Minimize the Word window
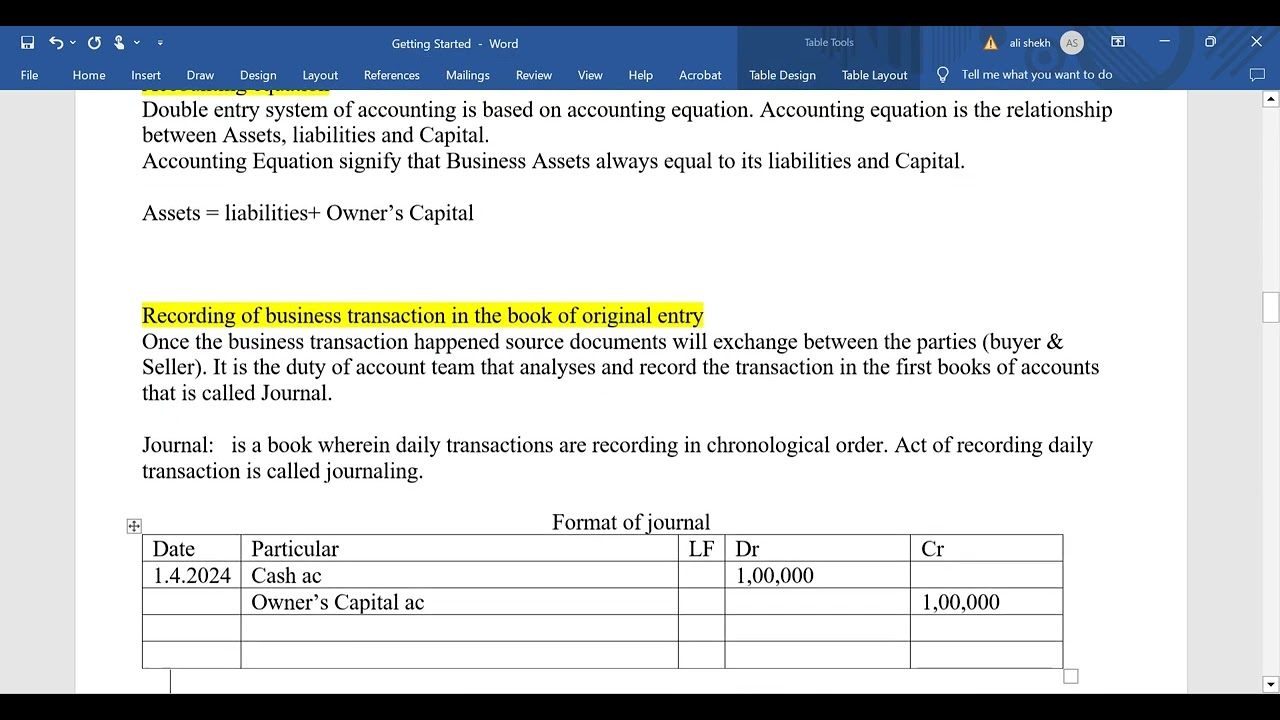Screen dimensions: 1280x720 (x=1164, y=42)
